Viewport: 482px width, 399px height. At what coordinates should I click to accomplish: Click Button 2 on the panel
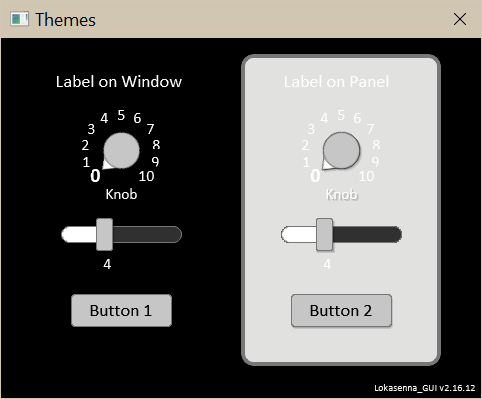click(x=341, y=311)
